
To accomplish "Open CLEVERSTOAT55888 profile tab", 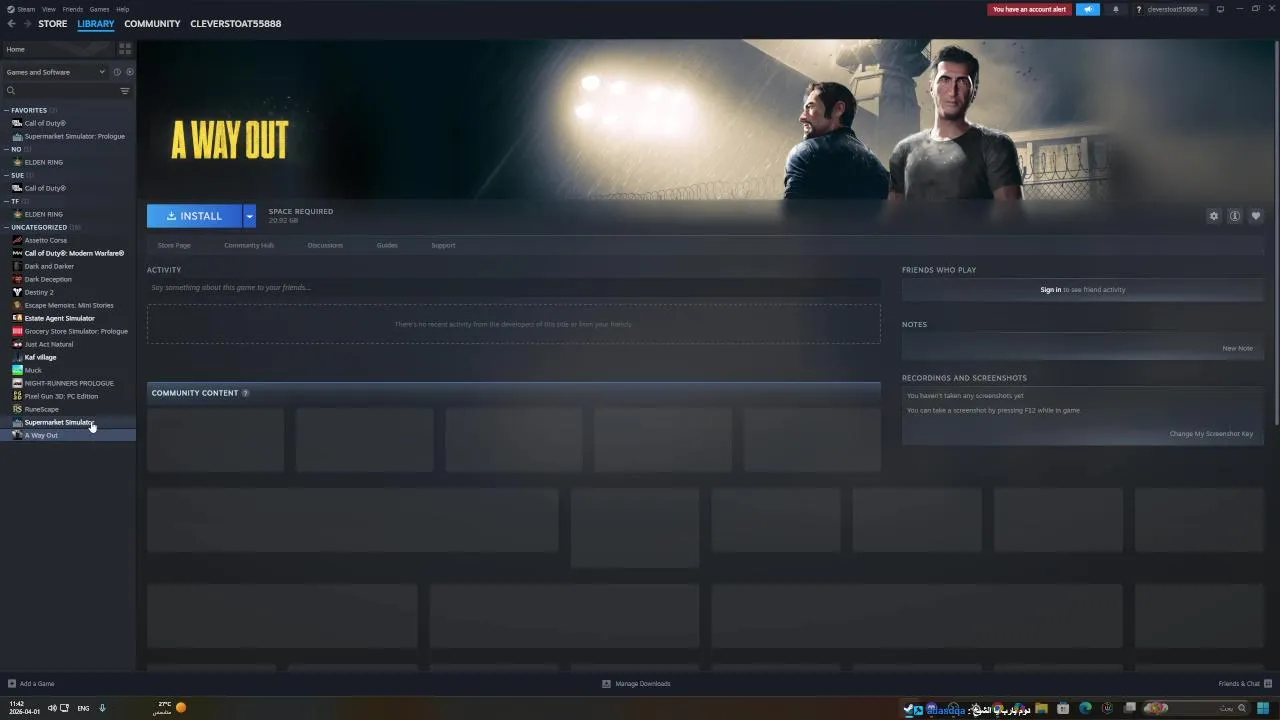I will tap(236, 24).
